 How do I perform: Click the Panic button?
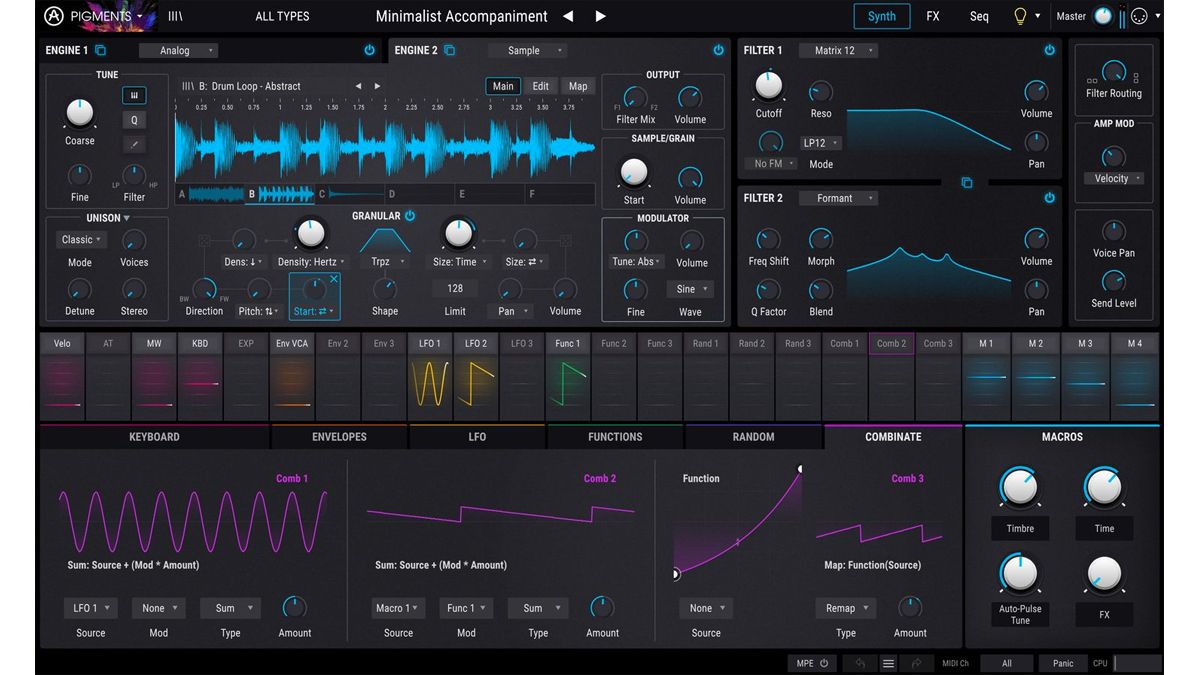pos(1063,663)
